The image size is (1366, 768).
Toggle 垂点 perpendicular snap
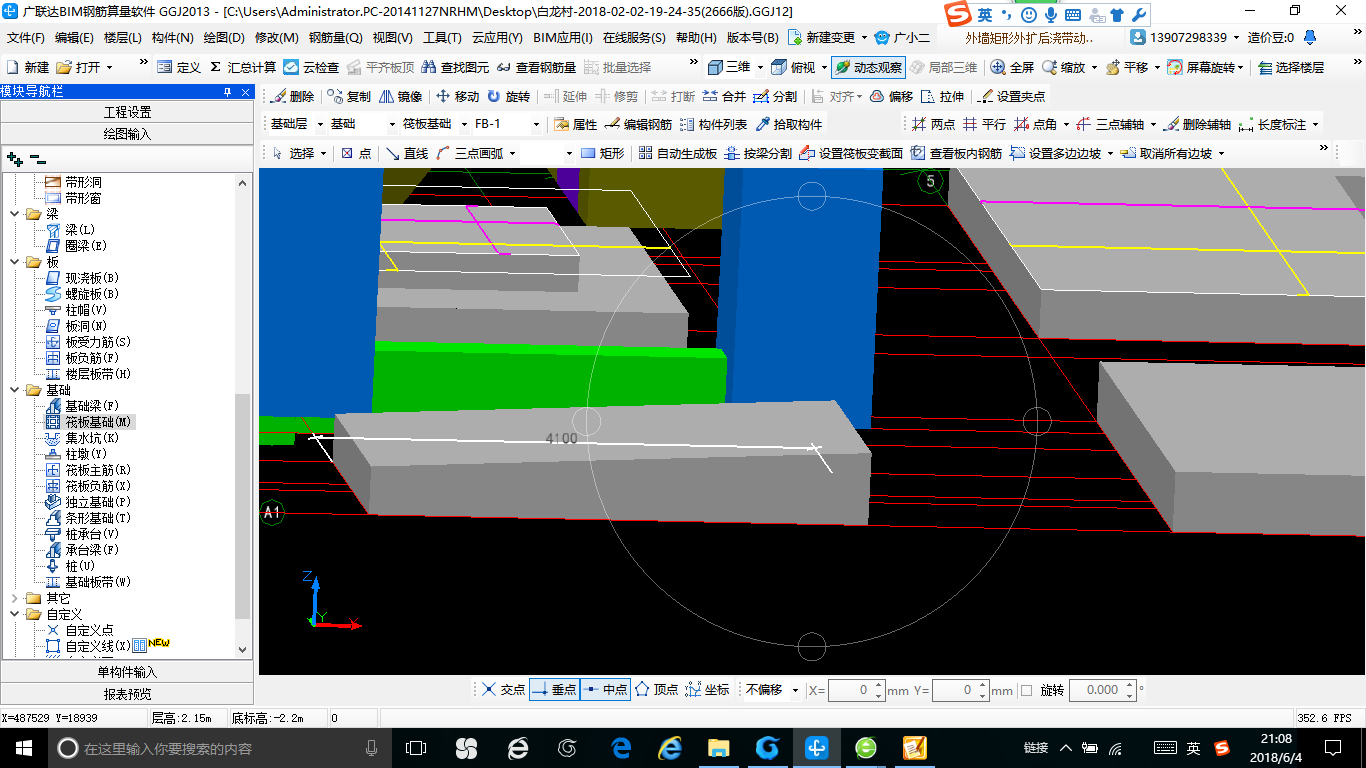(554, 690)
